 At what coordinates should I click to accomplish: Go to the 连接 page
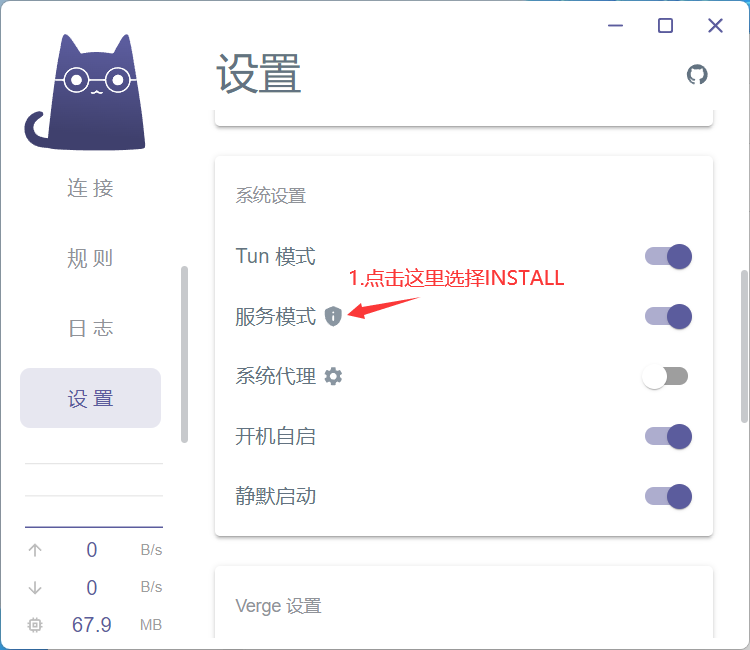click(x=90, y=188)
